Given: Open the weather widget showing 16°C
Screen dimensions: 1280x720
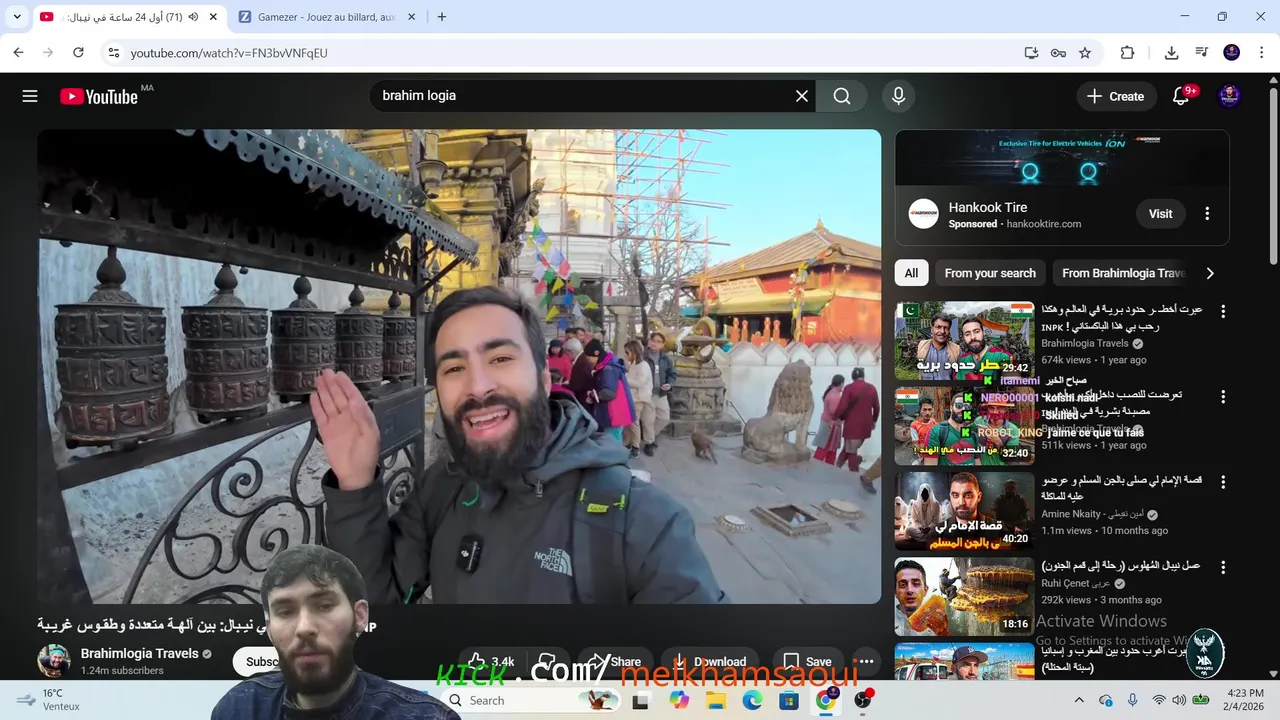Looking at the screenshot, I should 48,700.
